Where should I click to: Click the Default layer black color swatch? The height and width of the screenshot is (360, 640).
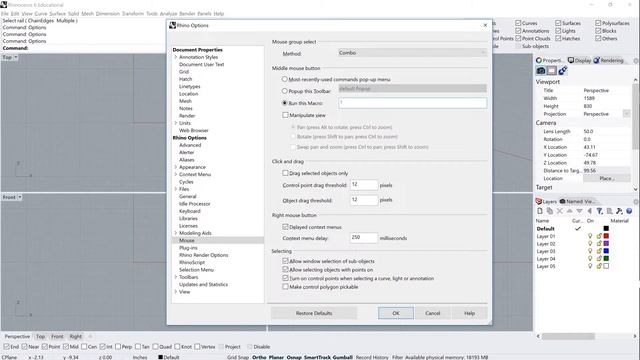(x=606, y=229)
